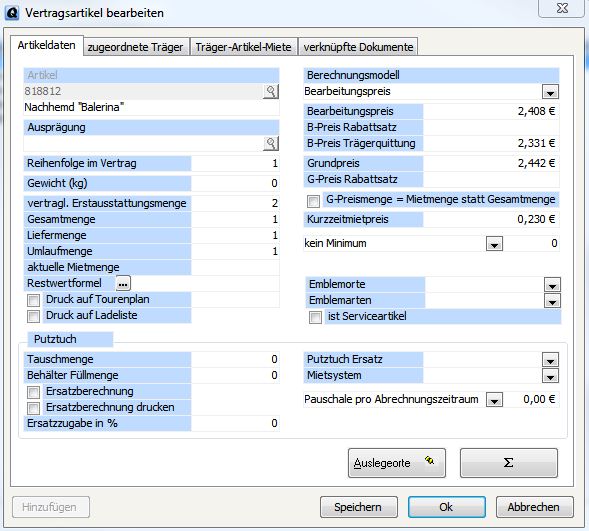Image resolution: width=589 pixels, height=531 pixels.
Task: Toggle ist Serviceartikel checkbox
Action: pyautogui.click(x=315, y=317)
